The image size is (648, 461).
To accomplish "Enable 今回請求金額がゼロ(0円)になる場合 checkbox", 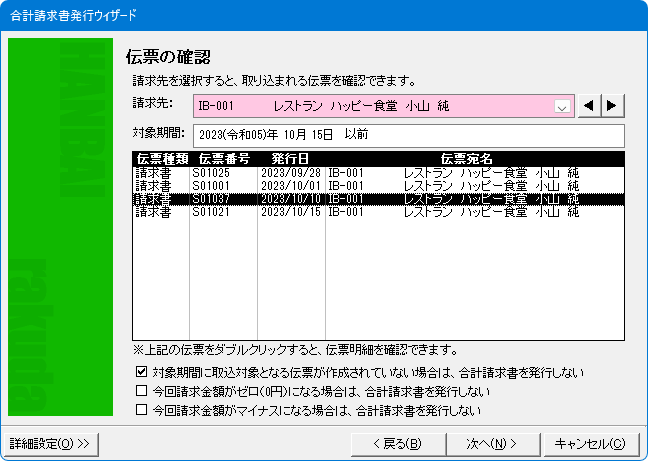I will pos(141,390).
